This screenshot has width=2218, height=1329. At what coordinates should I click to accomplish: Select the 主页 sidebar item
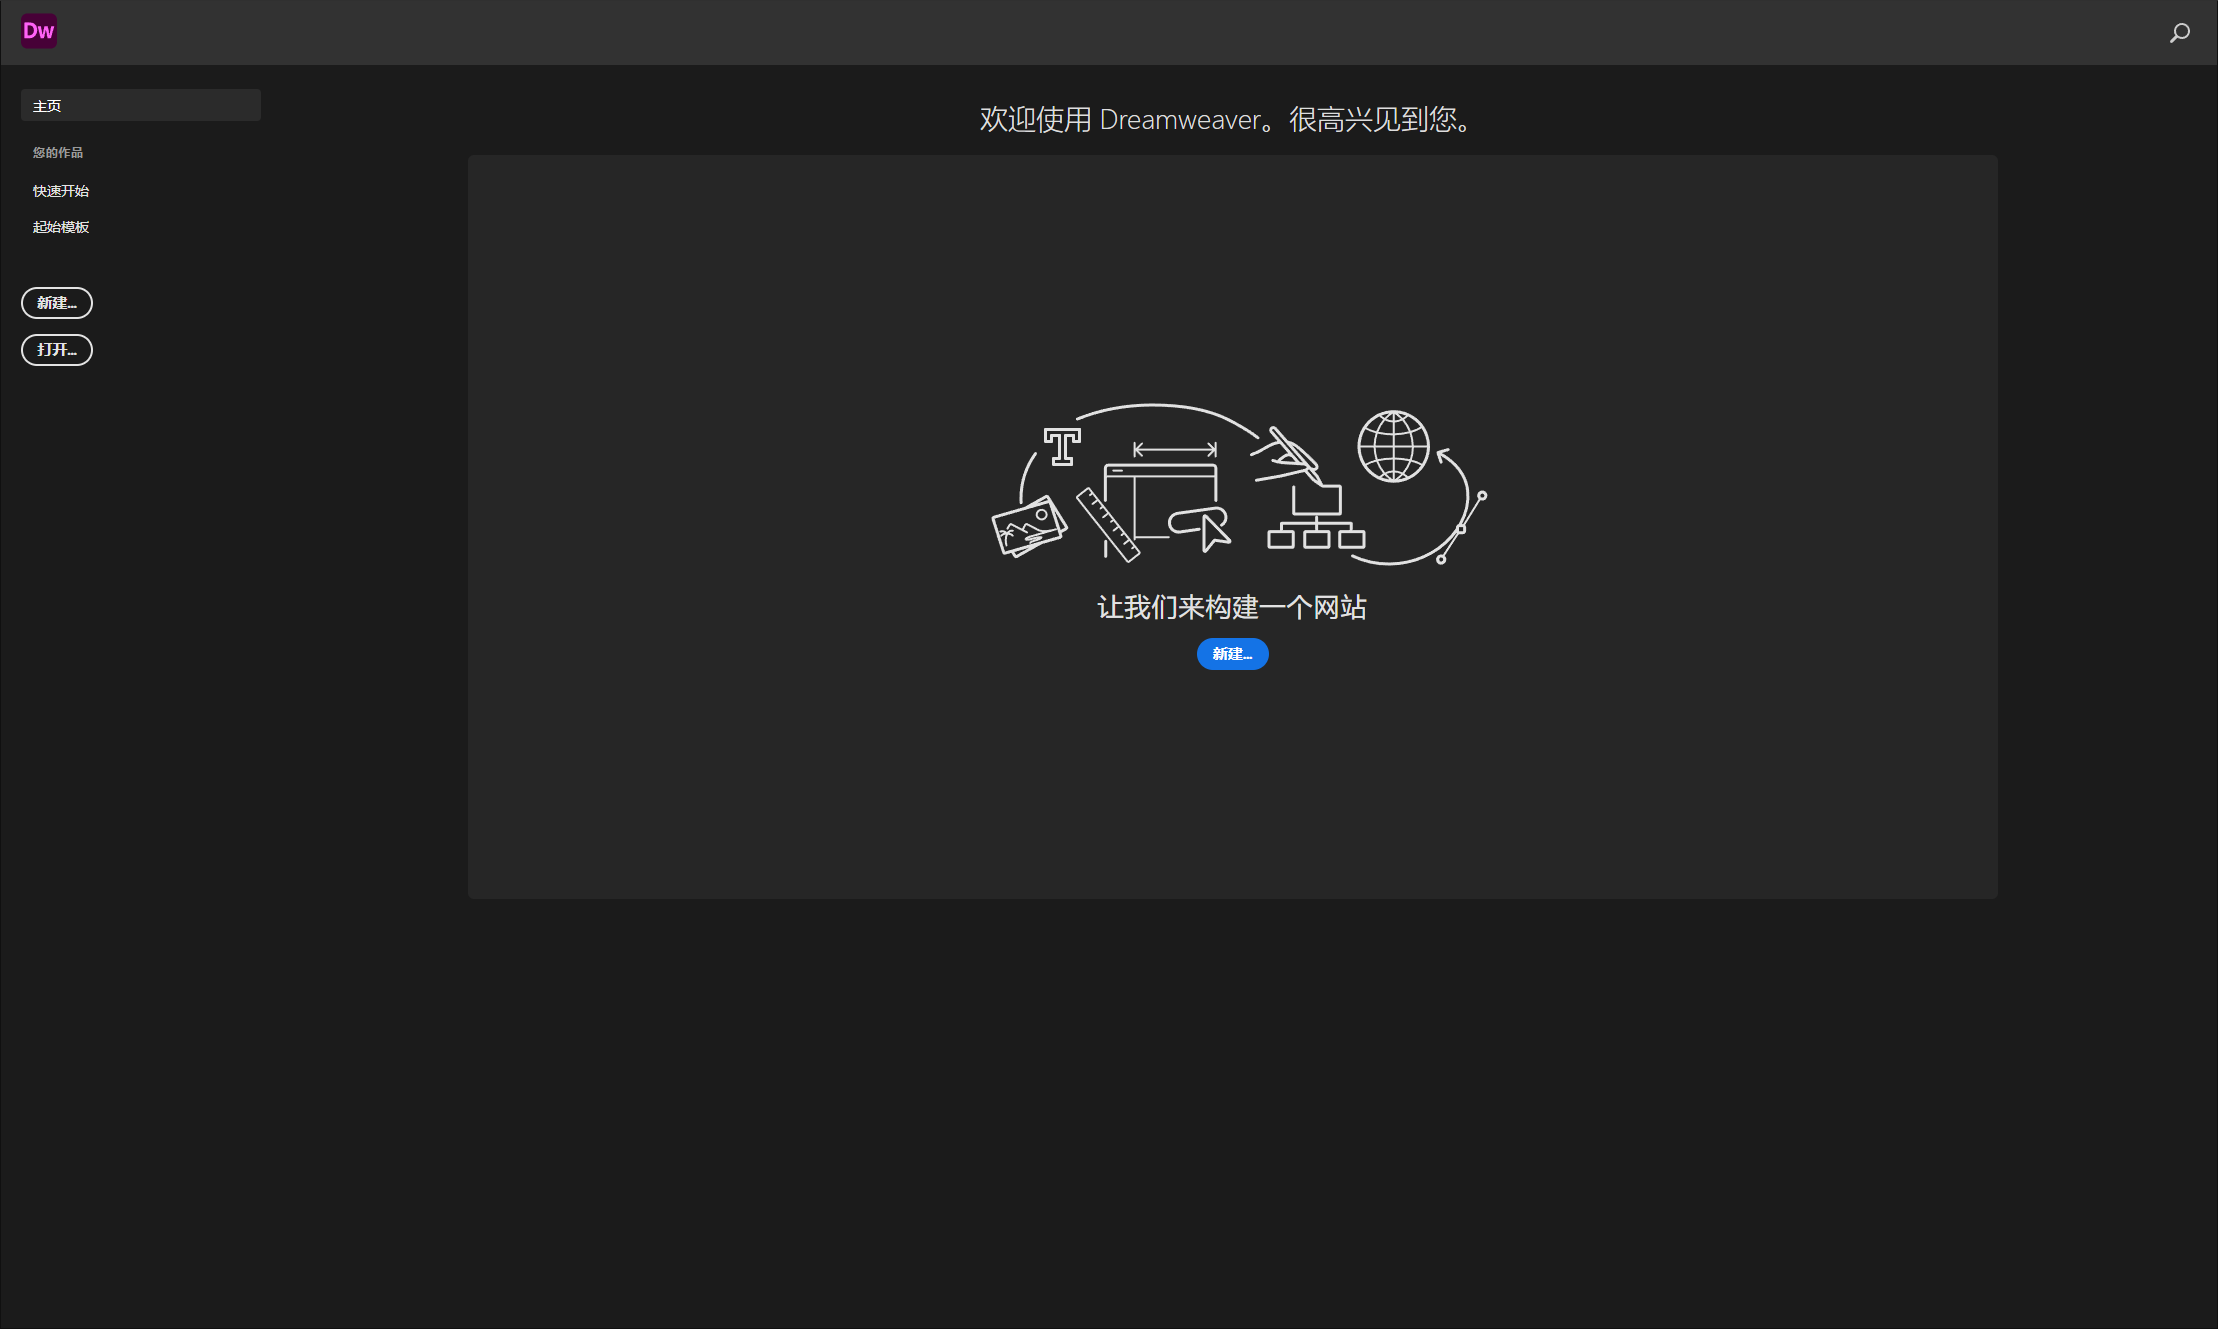point(141,105)
